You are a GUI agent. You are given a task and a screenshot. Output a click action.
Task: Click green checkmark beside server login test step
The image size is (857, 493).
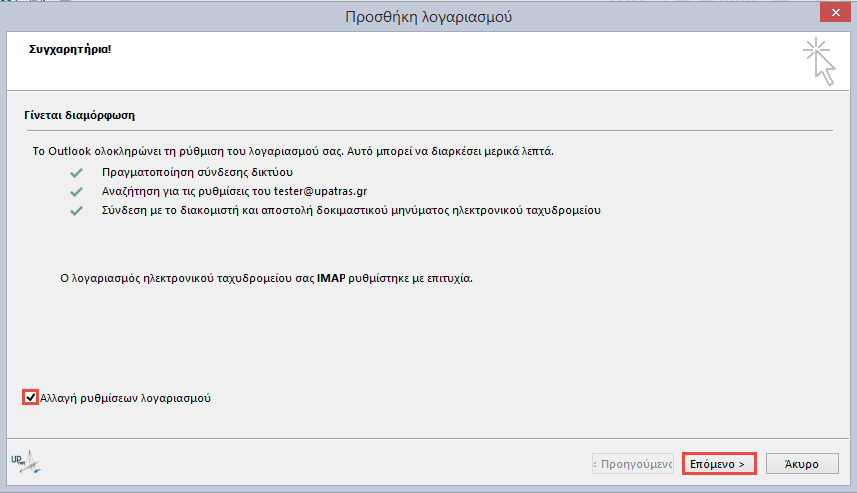(77, 211)
